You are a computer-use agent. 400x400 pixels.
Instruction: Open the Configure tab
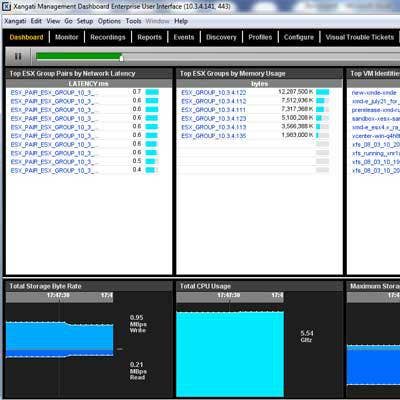299,37
